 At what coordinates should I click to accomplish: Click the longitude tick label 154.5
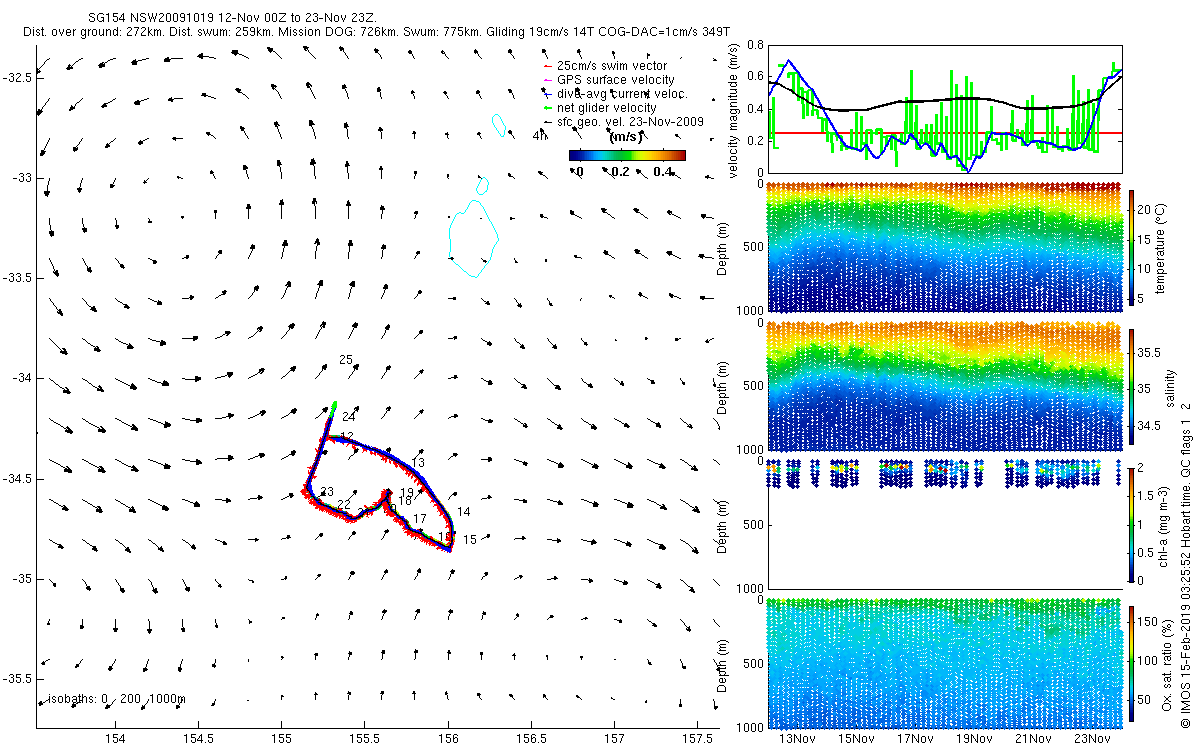pyautogui.click(x=199, y=738)
